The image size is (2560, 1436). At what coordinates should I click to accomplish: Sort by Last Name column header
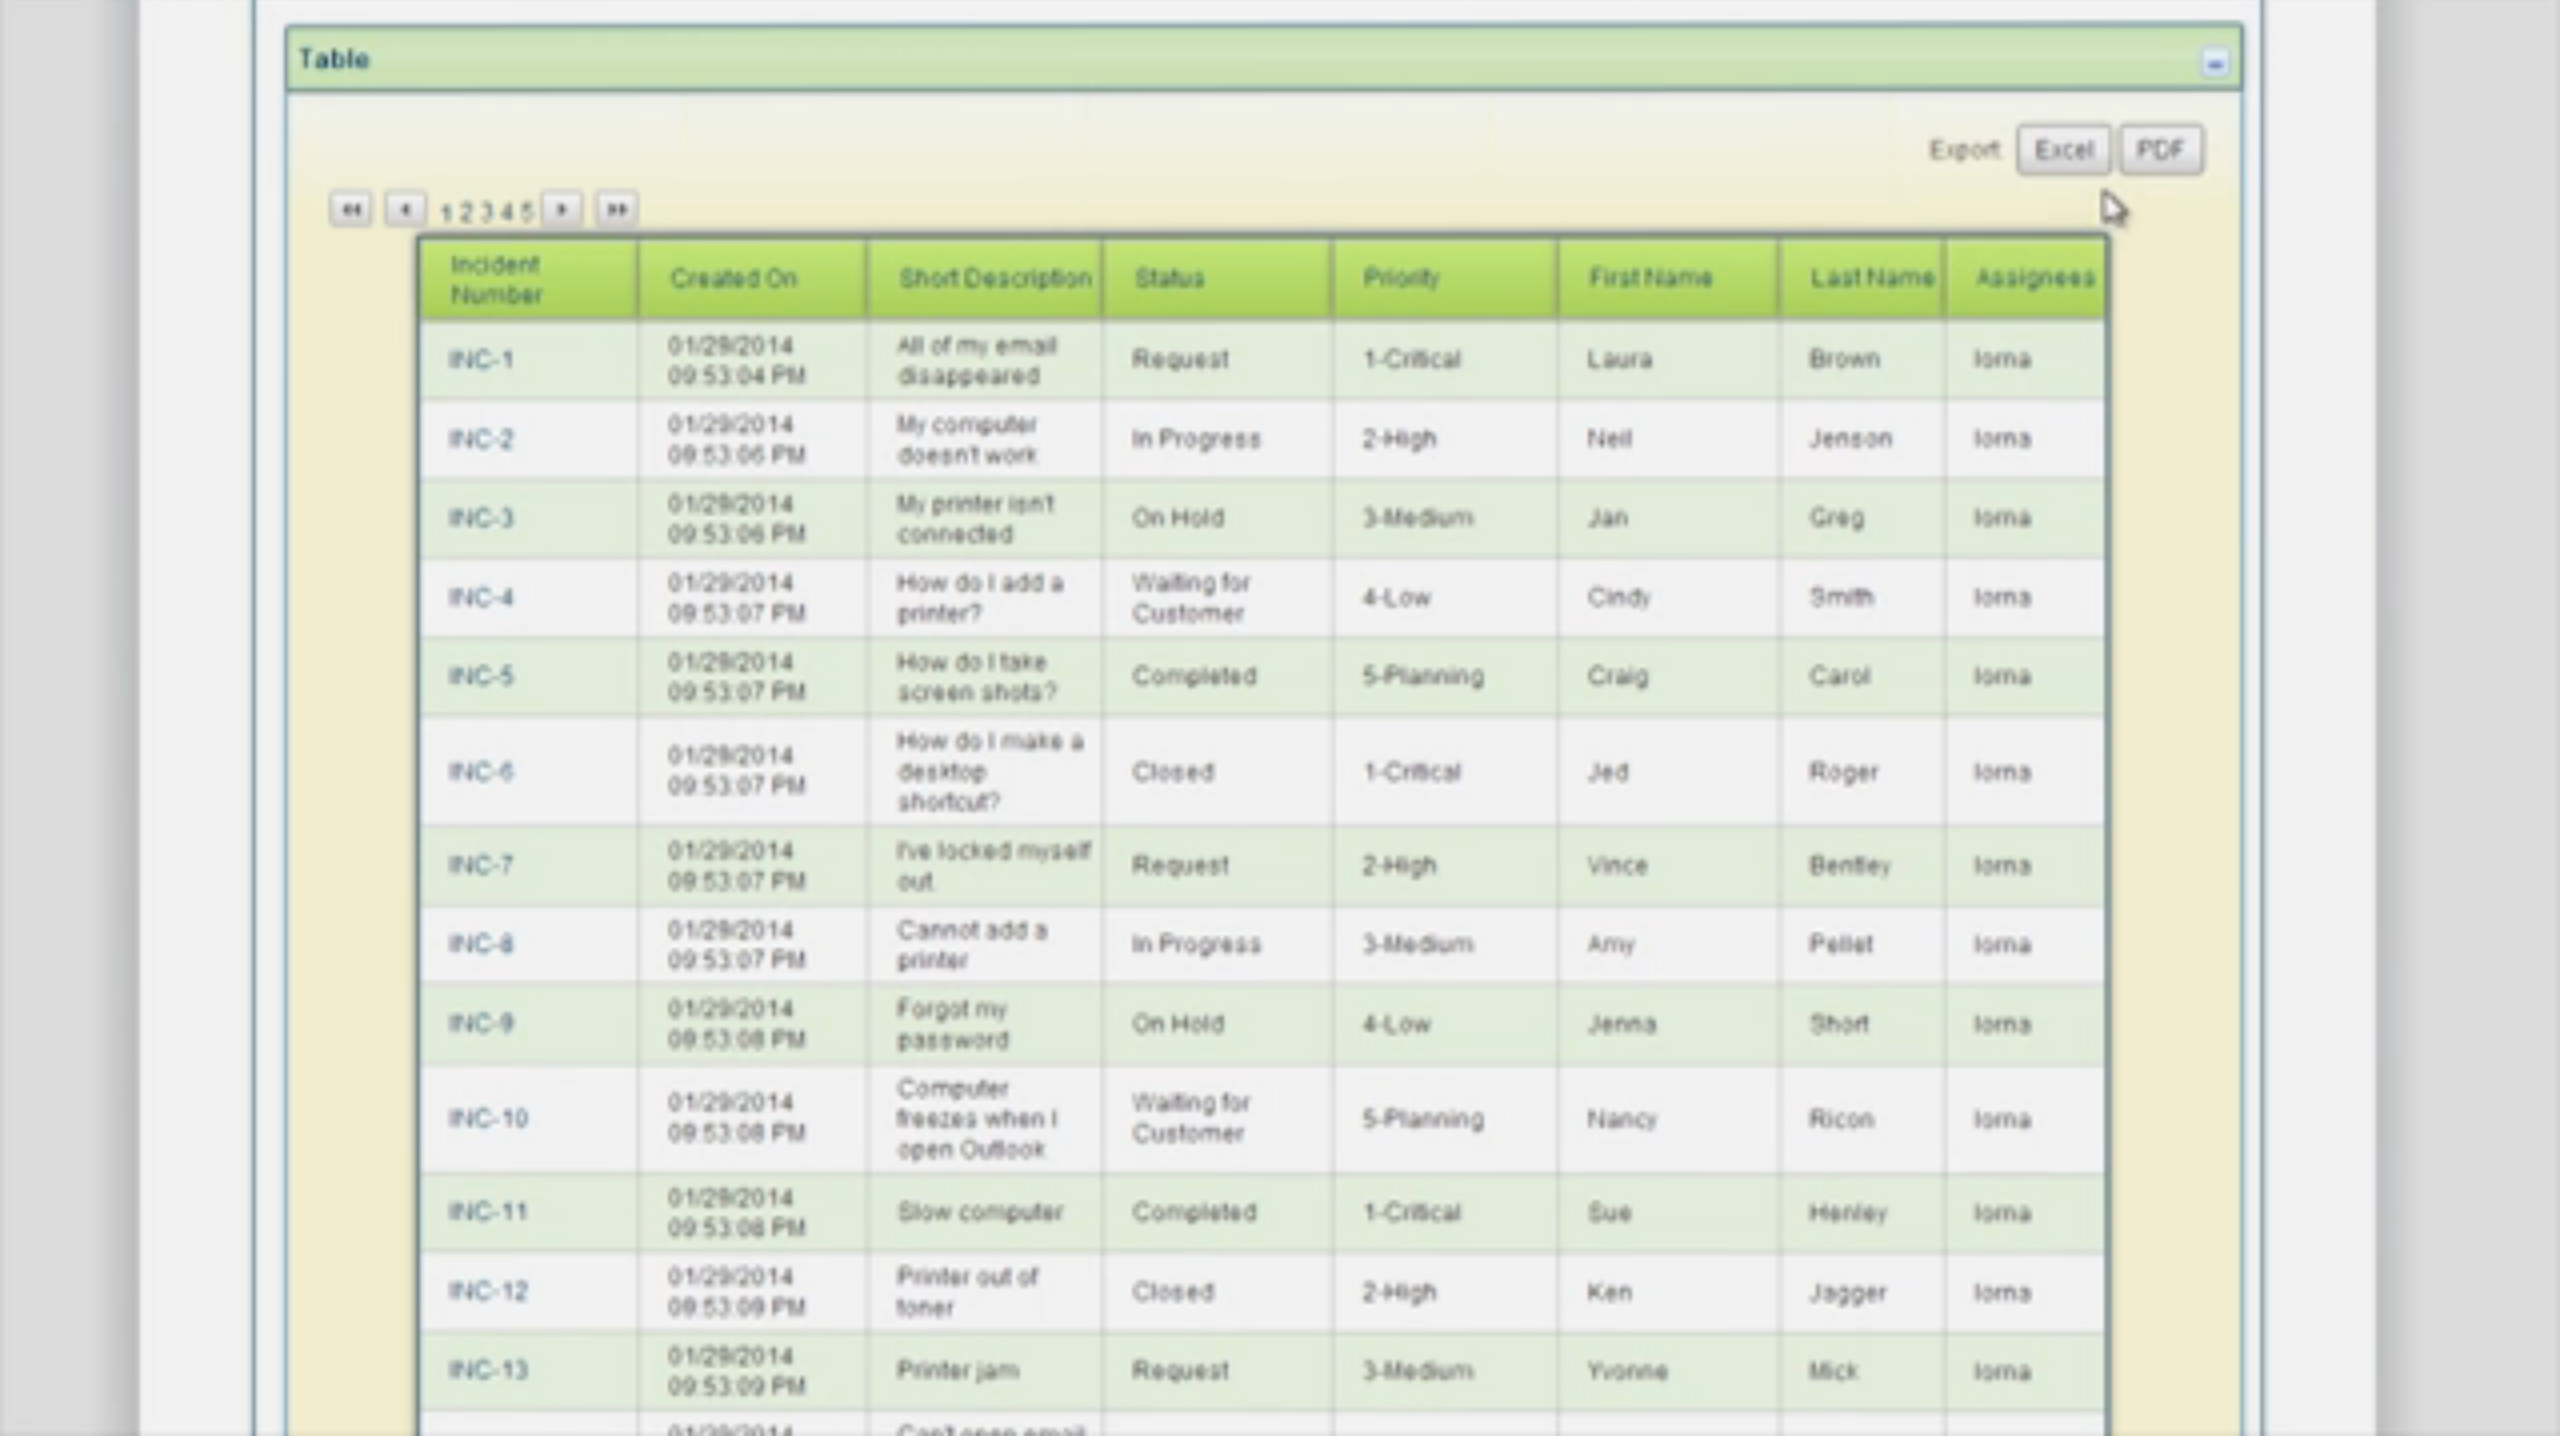tap(1871, 278)
